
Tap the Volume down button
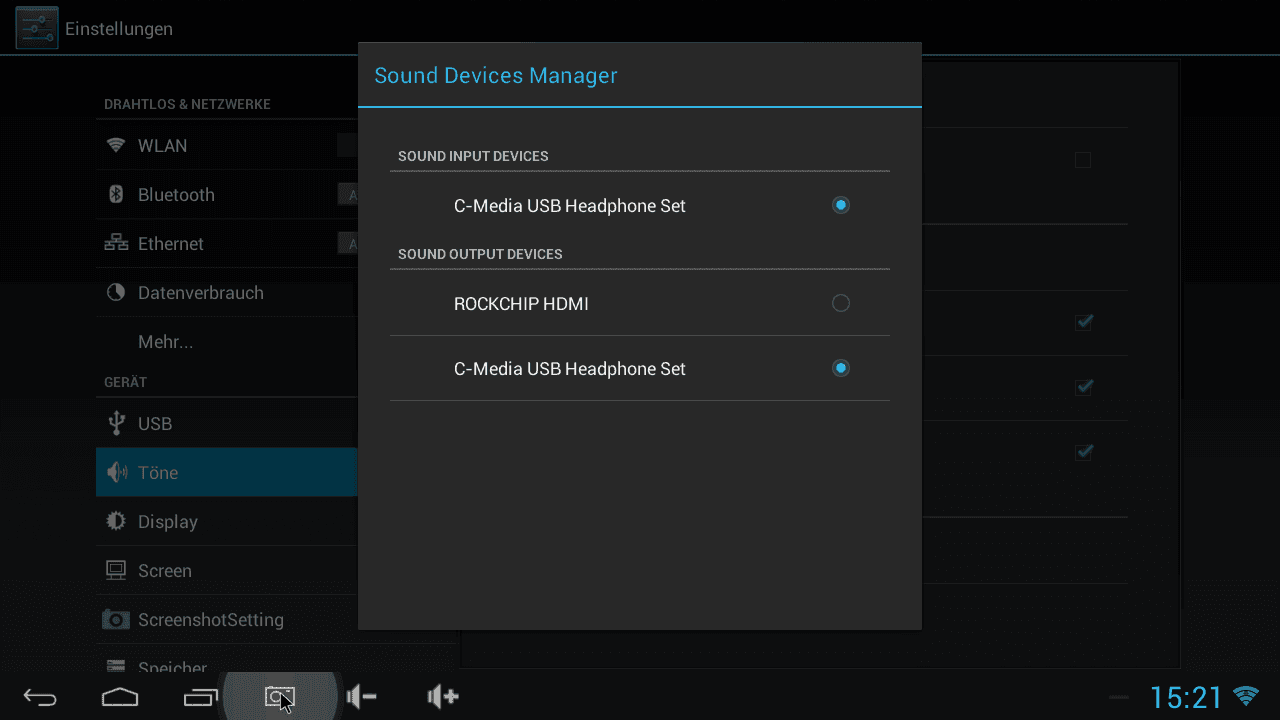click(x=361, y=697)
